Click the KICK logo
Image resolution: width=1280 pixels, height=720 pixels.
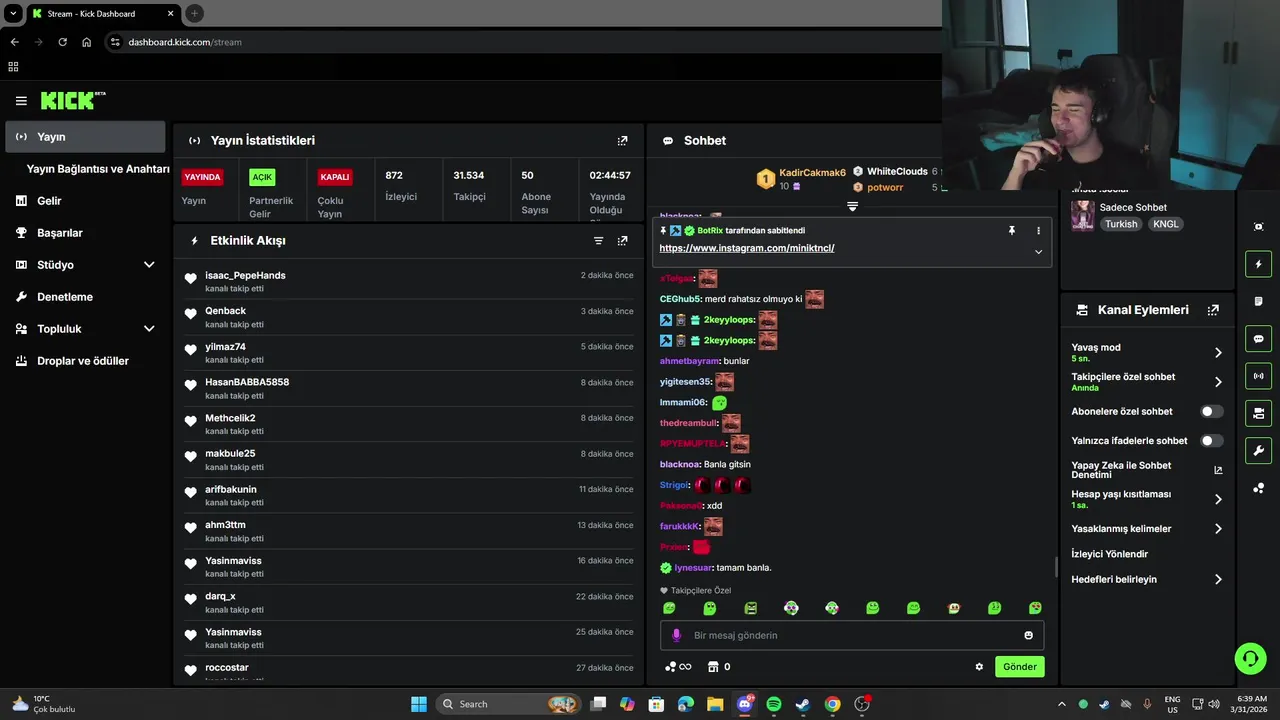pos(72,100)
